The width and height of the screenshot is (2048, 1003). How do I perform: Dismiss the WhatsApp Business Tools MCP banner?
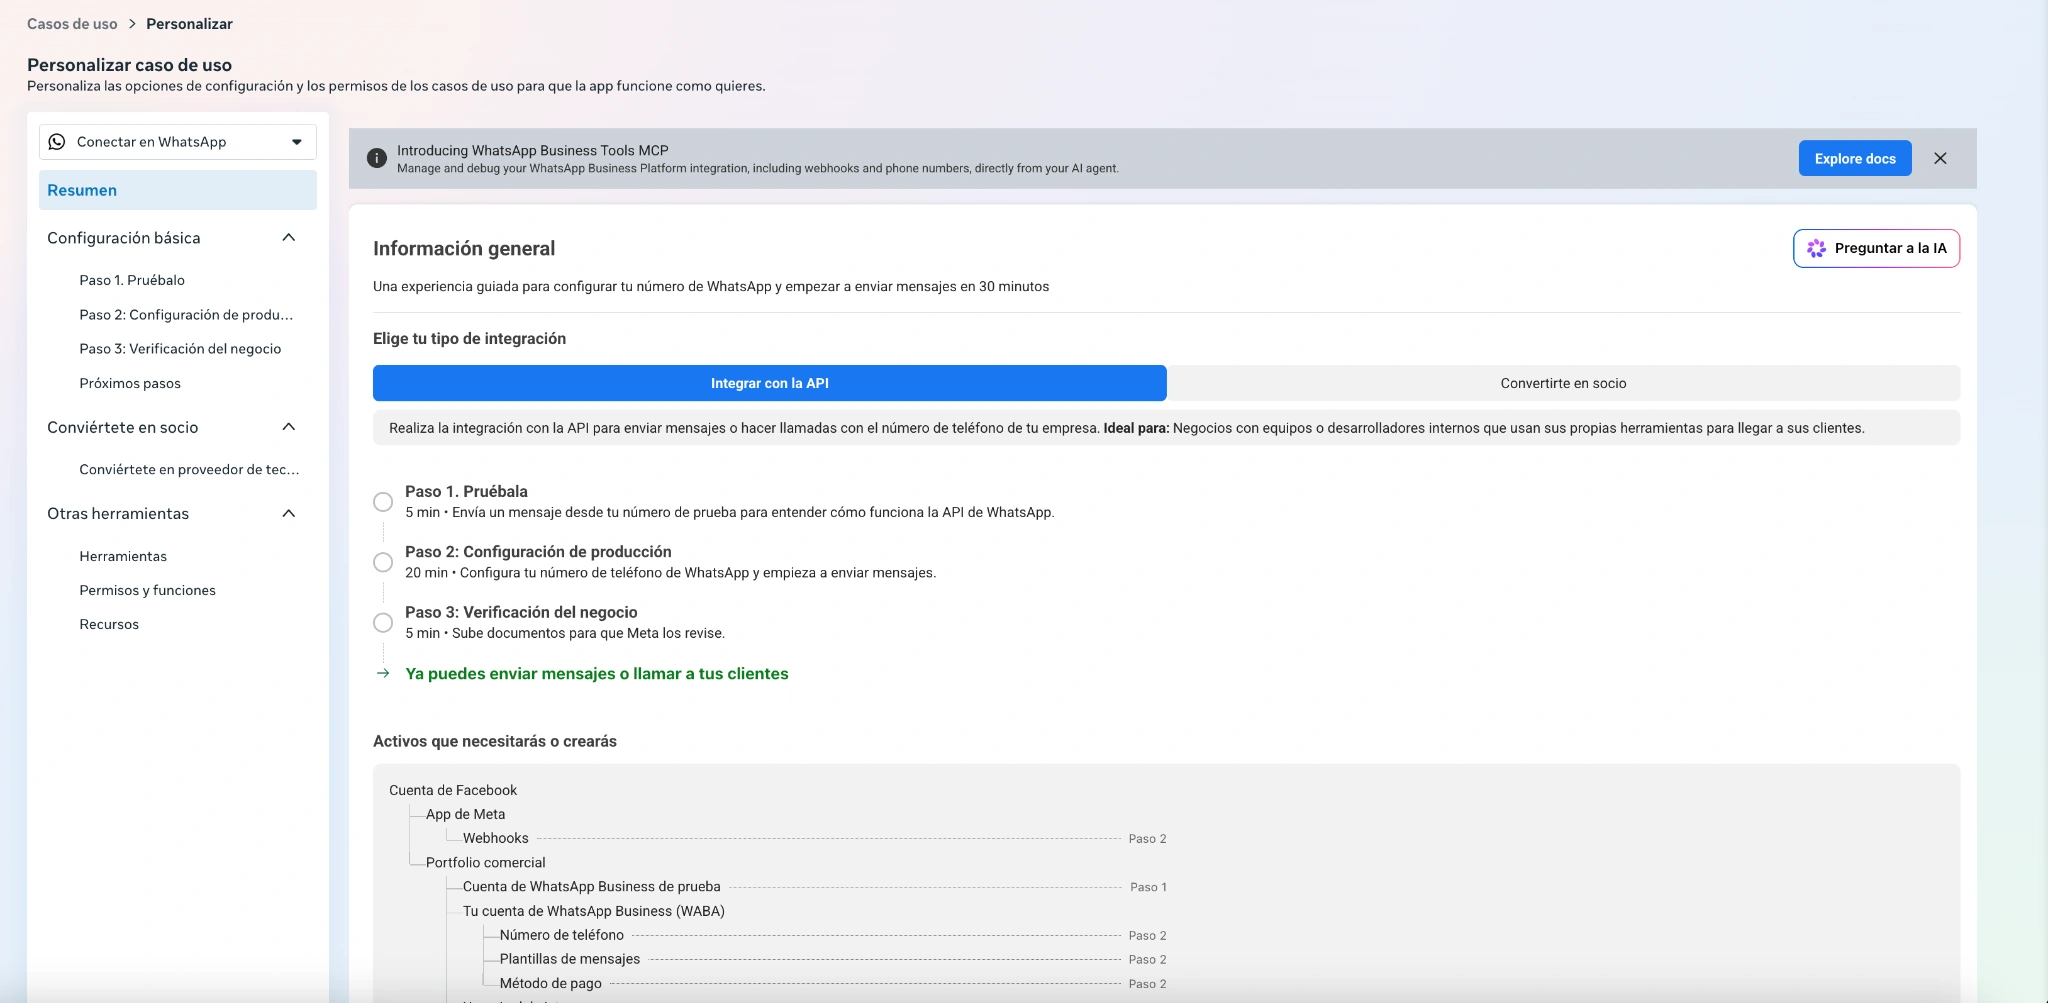1940,158
